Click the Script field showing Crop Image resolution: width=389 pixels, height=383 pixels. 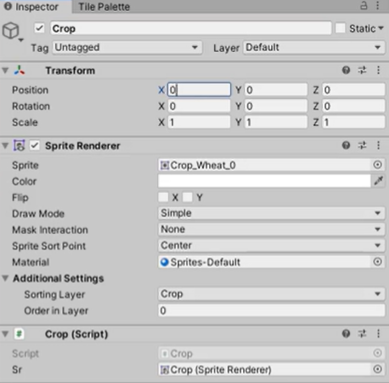point(265,353)
